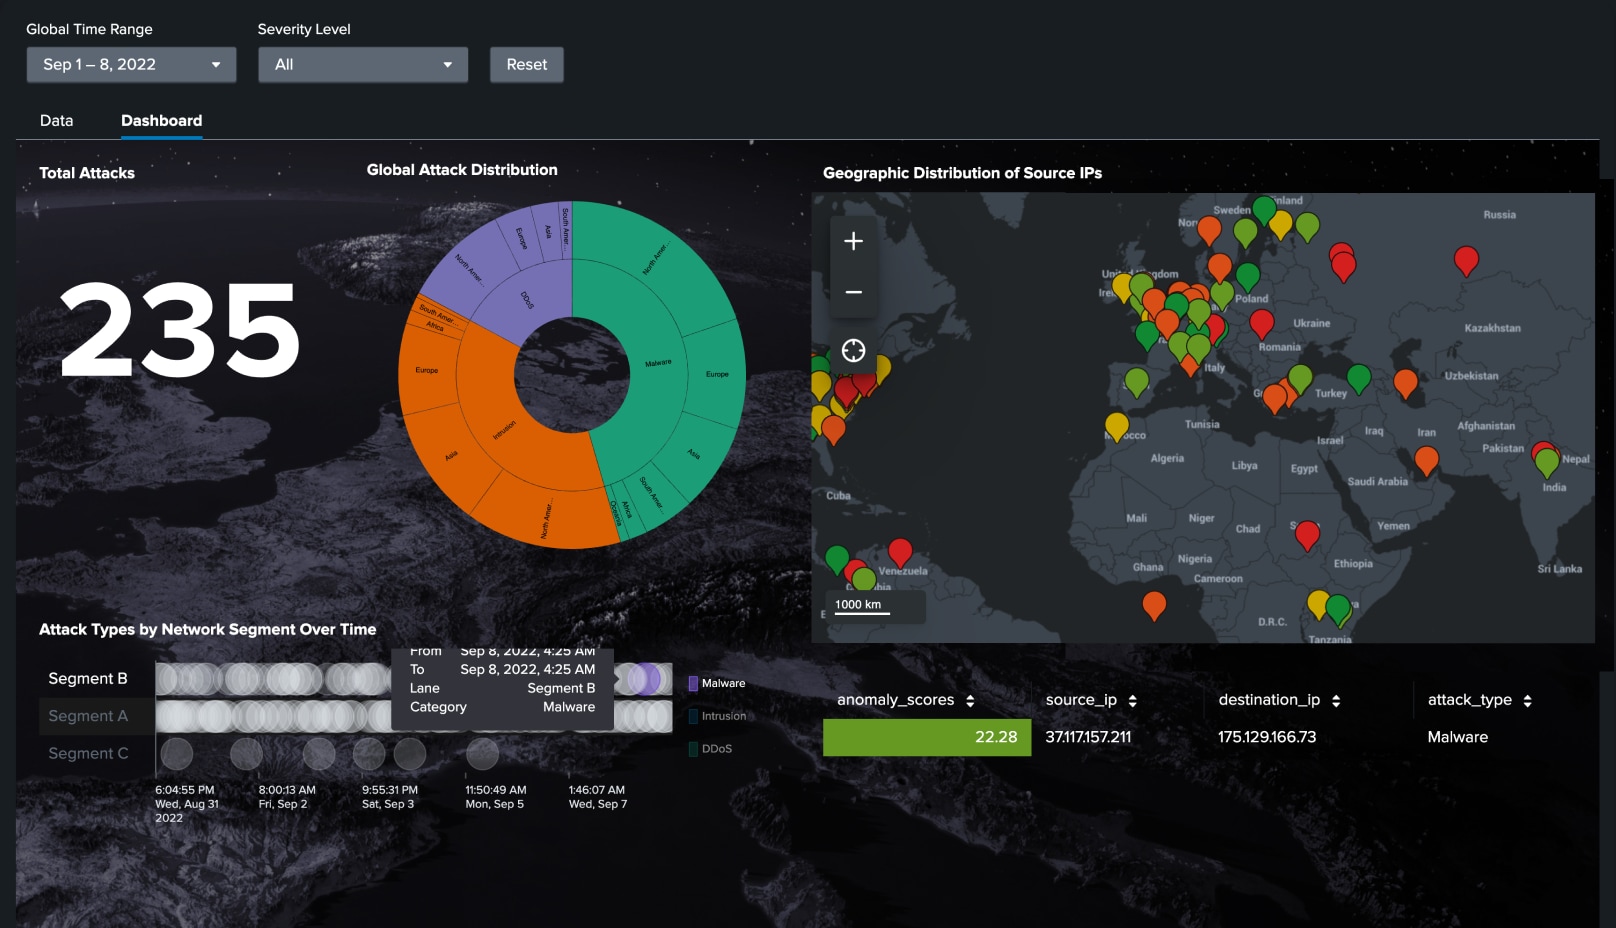Zoom out of the geographic map
1616x928 pixels.
click(x=852, y=290)
